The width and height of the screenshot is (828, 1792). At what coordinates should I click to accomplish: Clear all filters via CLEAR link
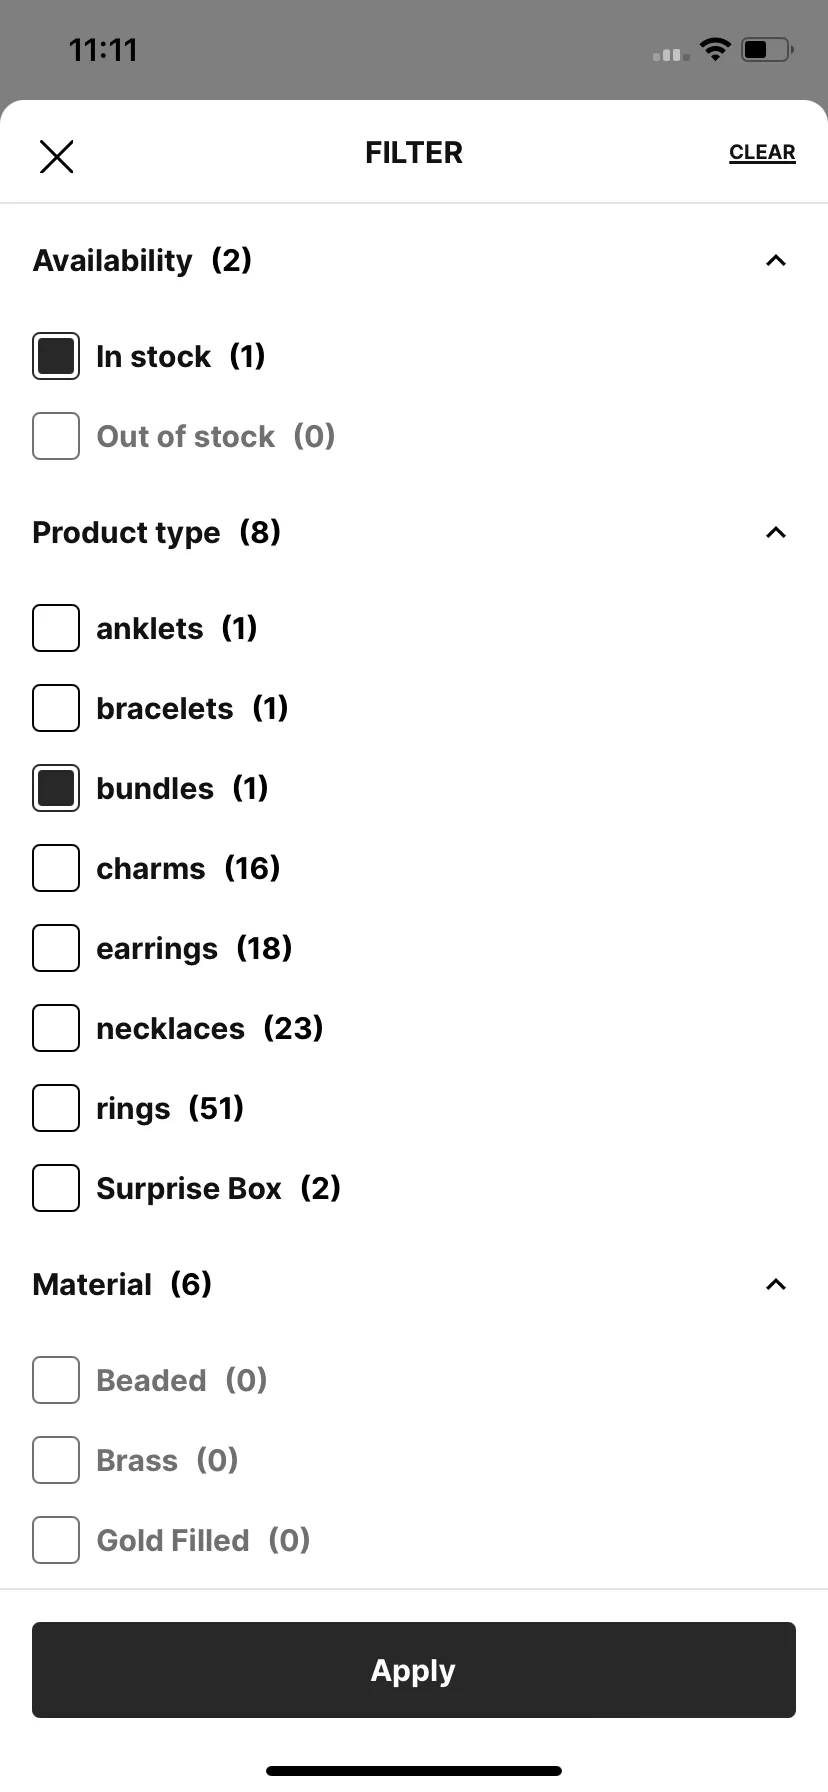[762, 153]
